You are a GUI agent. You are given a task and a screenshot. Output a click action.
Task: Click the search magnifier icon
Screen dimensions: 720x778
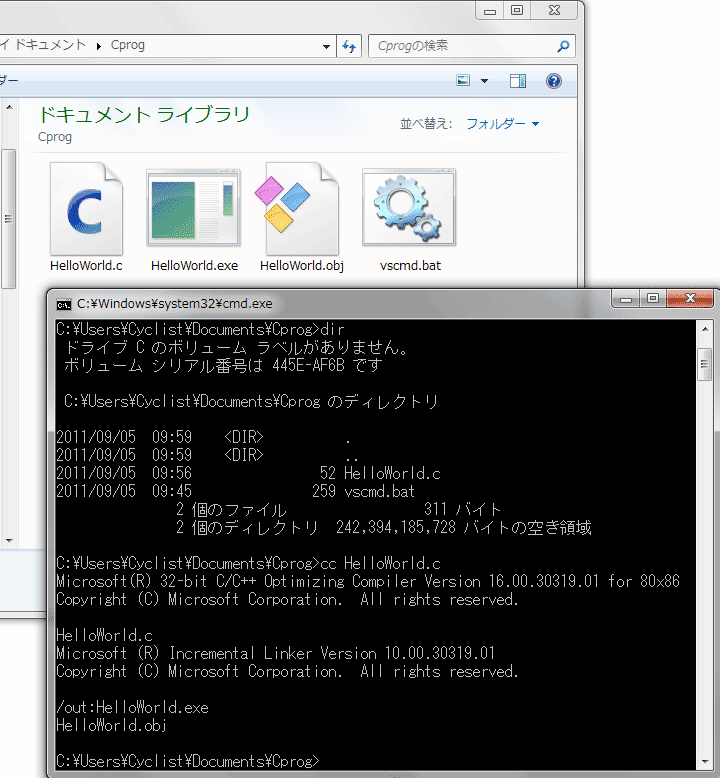[563, 46]
